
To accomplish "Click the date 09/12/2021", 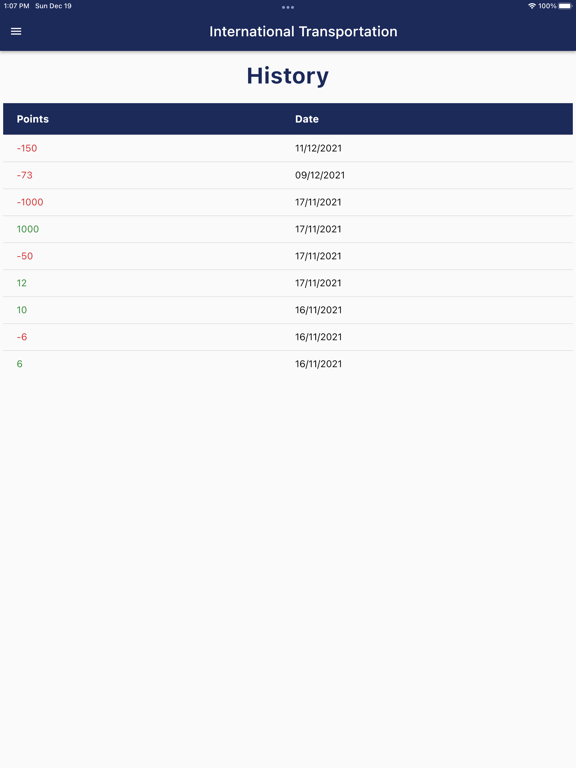I will click(x=320, y=175).
